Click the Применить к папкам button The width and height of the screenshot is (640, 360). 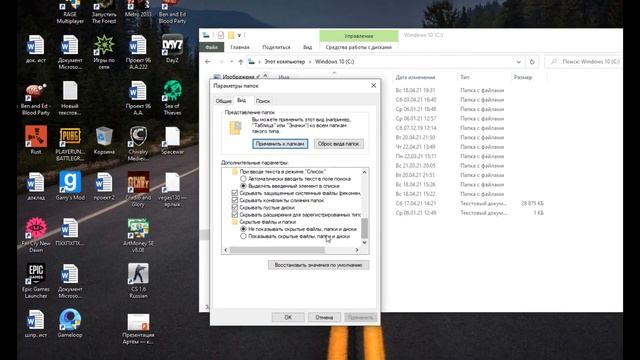point(280,144)
